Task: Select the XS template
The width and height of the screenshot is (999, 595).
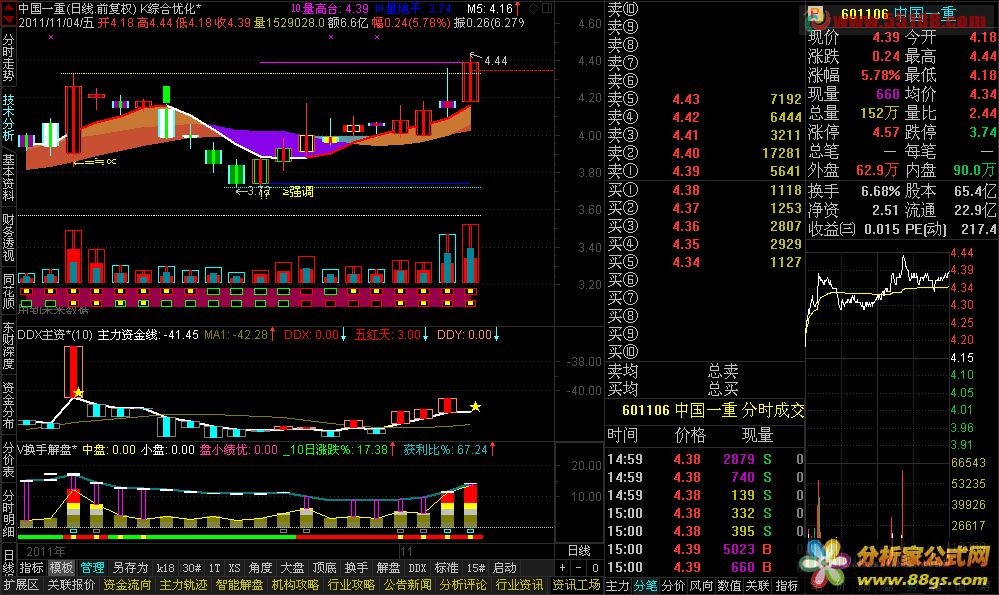Action: pyautogui.click(x=235, y=568)
